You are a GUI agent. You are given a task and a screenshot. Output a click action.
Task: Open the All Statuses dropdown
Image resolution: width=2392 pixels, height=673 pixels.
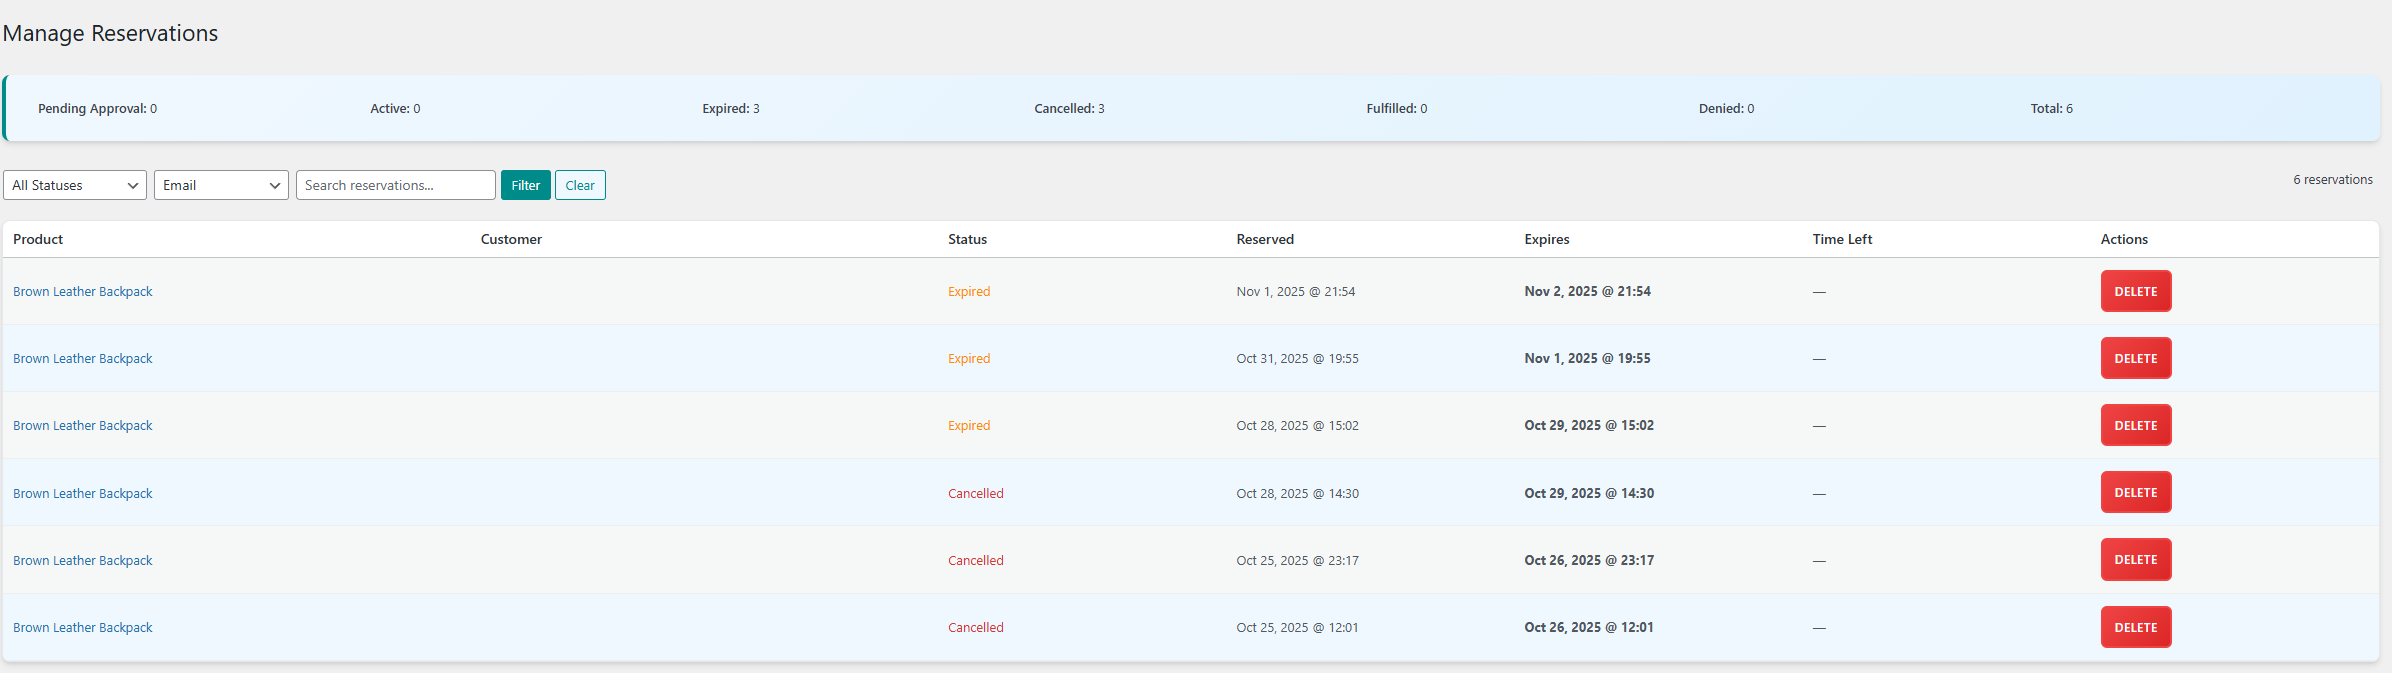click(x=75, y=185)
